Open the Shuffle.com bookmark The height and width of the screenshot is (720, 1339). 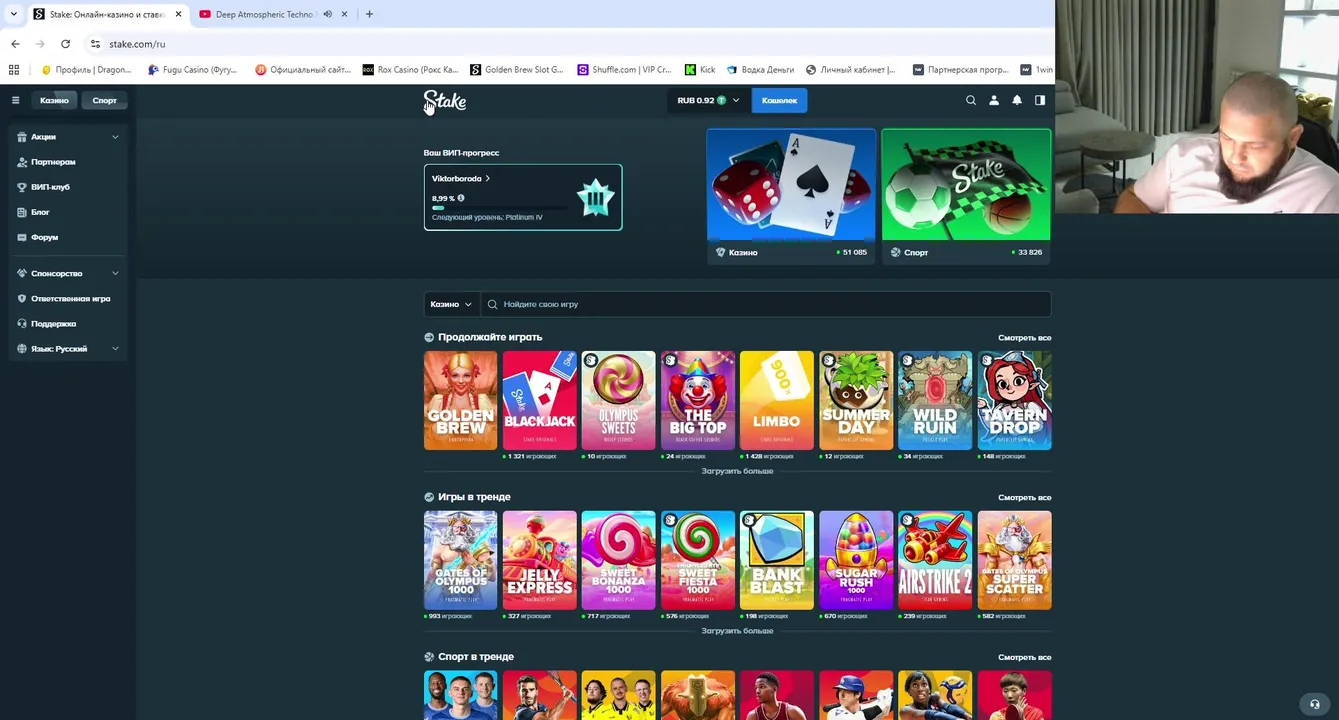click(x=624, y=70)
